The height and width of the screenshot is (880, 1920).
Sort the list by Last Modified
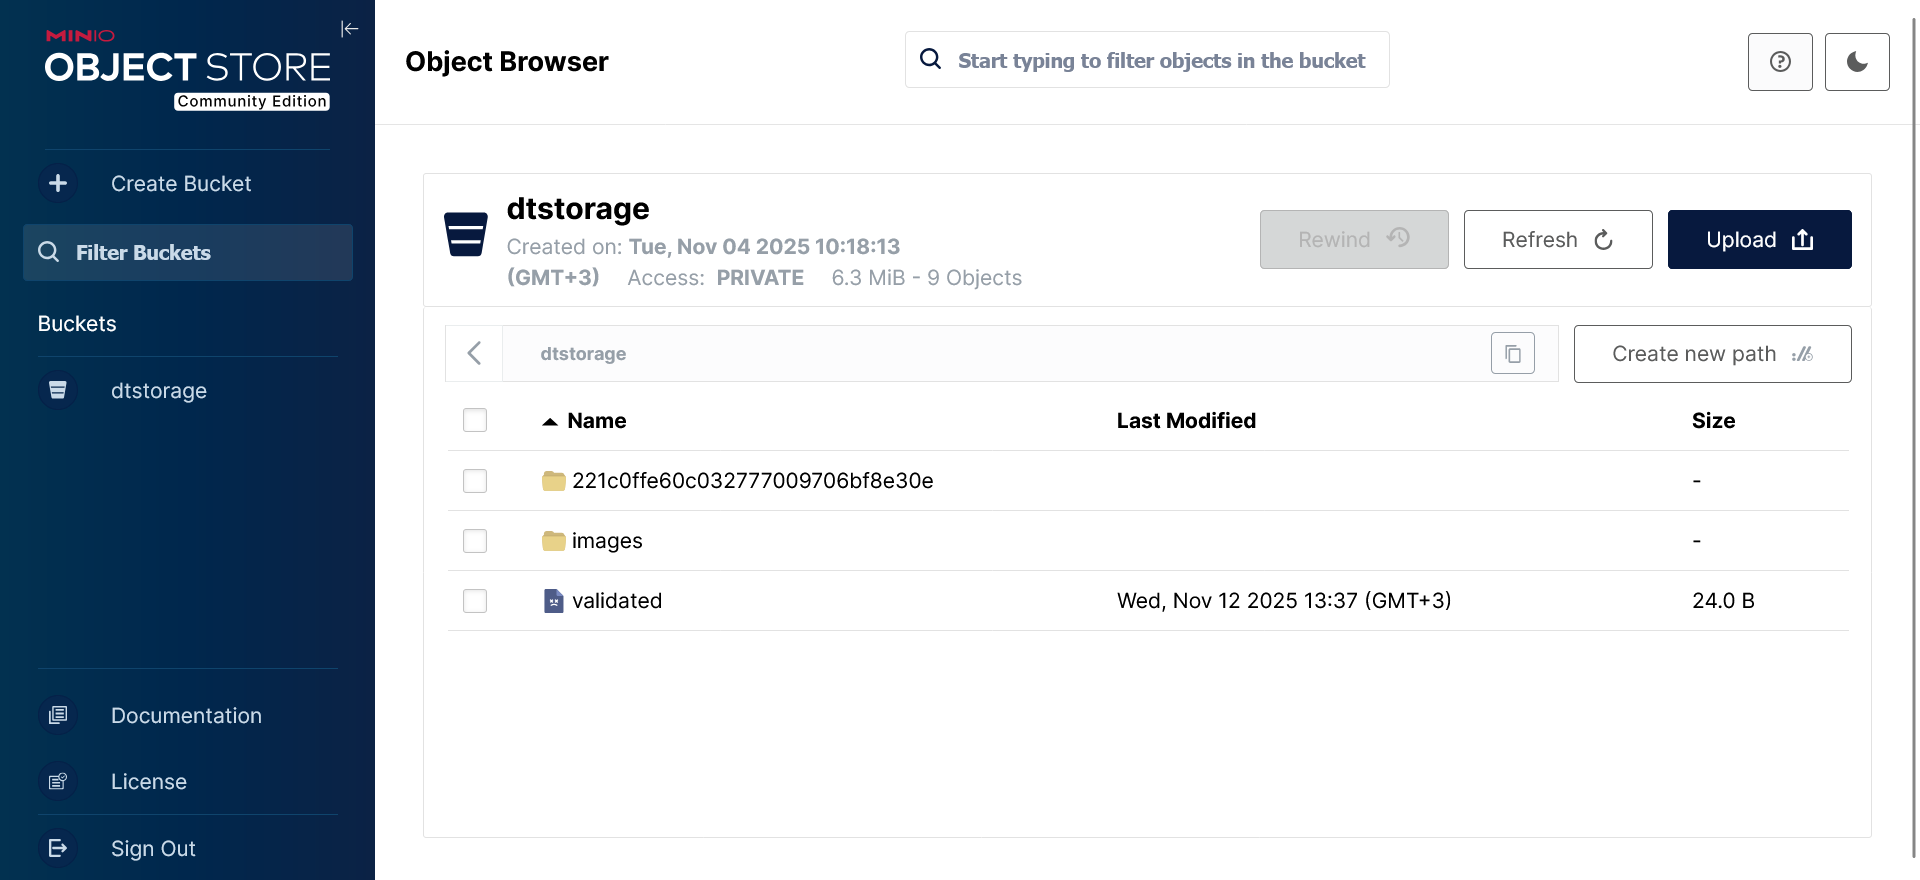1185,421
